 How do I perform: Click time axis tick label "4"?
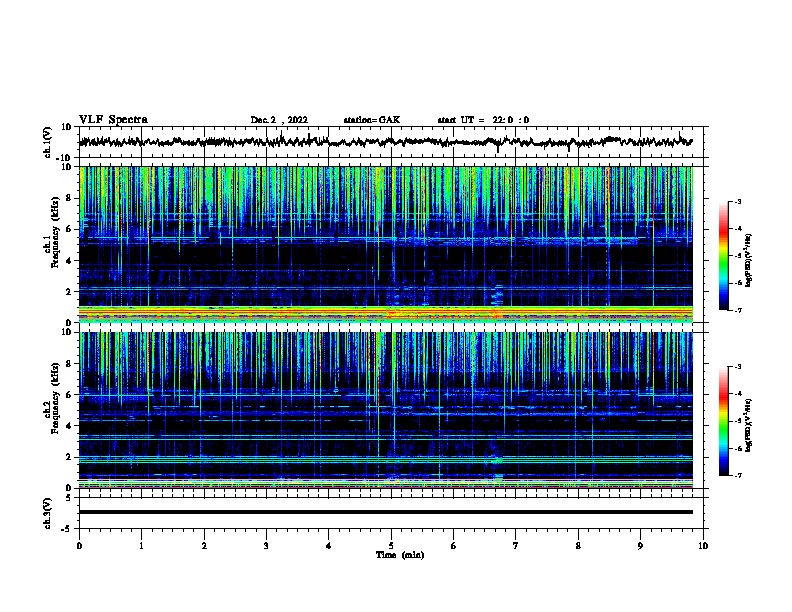329,545
